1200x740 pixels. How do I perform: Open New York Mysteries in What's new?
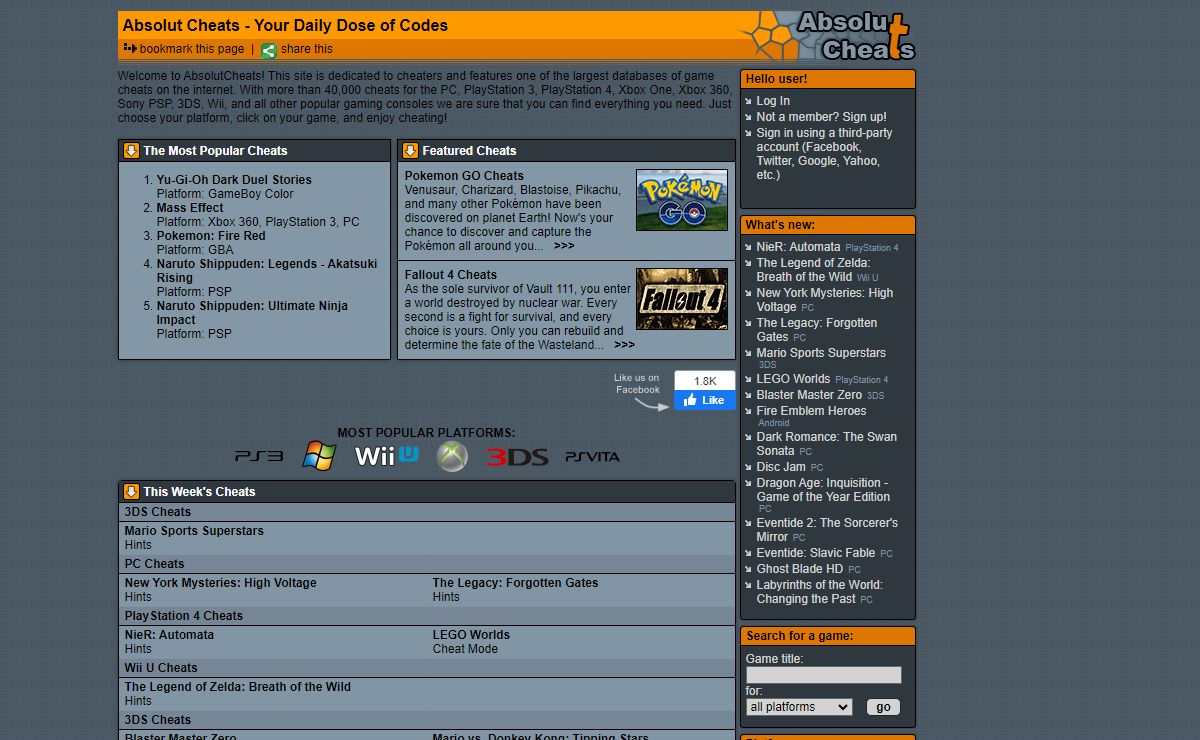click(825, 300)
